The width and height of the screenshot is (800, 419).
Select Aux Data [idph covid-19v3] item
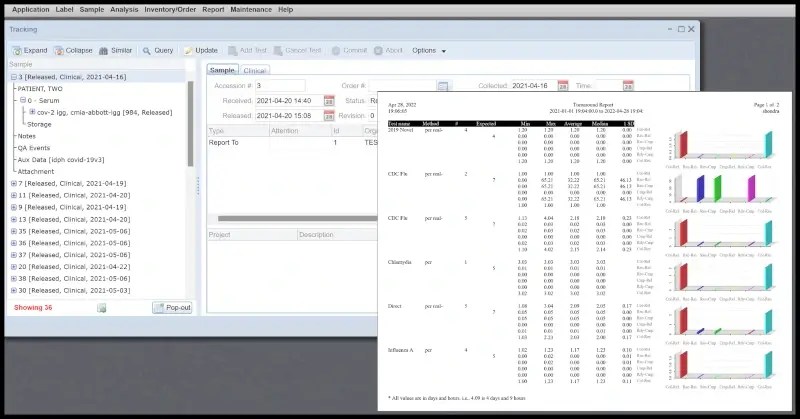(61, 160)
